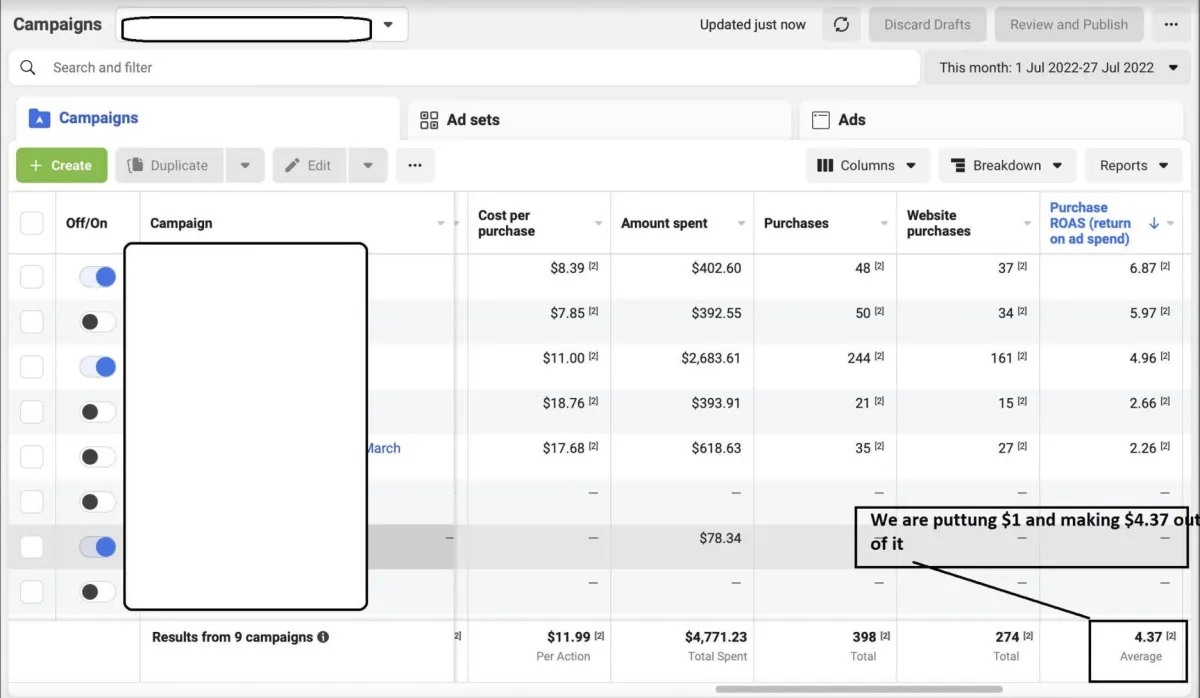The width and height of the screenshot is (1200, 698).
Task: Click the refresh icon beside Updated just now
Action: coord(841,25)
